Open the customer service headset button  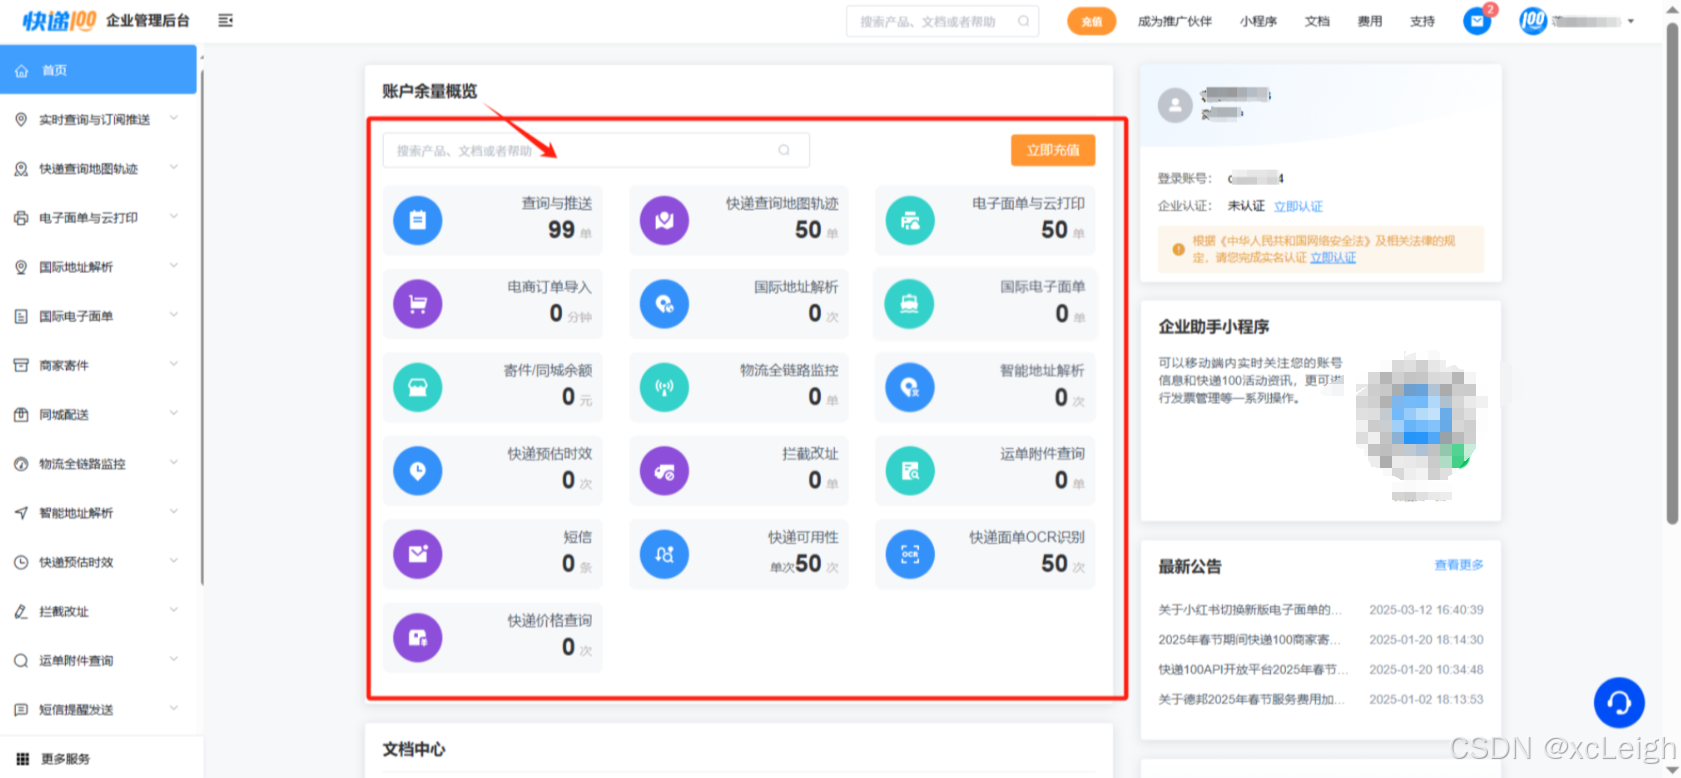point(1619,703)
